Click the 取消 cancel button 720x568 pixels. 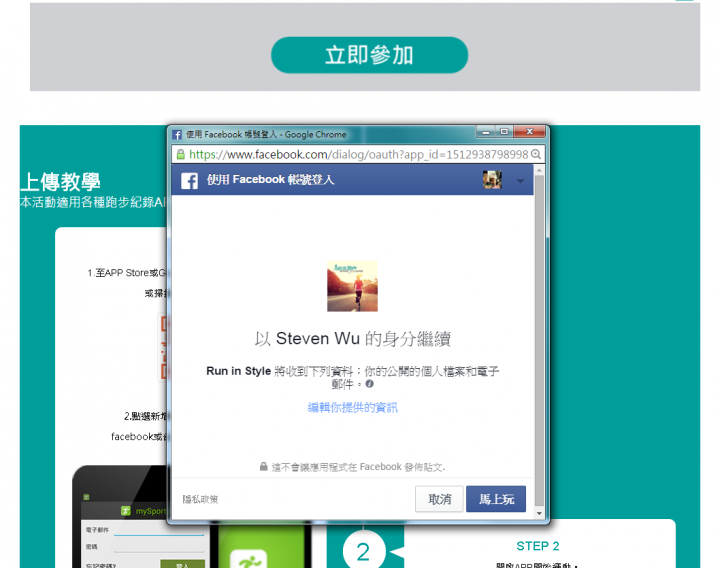[439, 499]
